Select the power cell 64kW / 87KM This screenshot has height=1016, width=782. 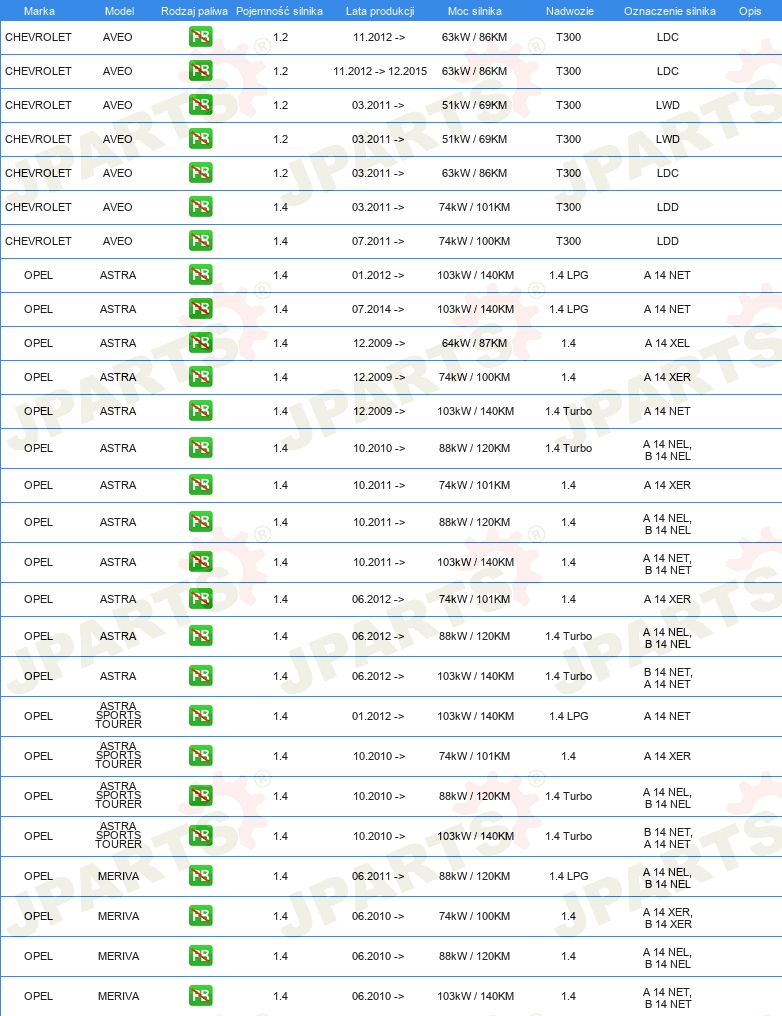pos(474,343)
